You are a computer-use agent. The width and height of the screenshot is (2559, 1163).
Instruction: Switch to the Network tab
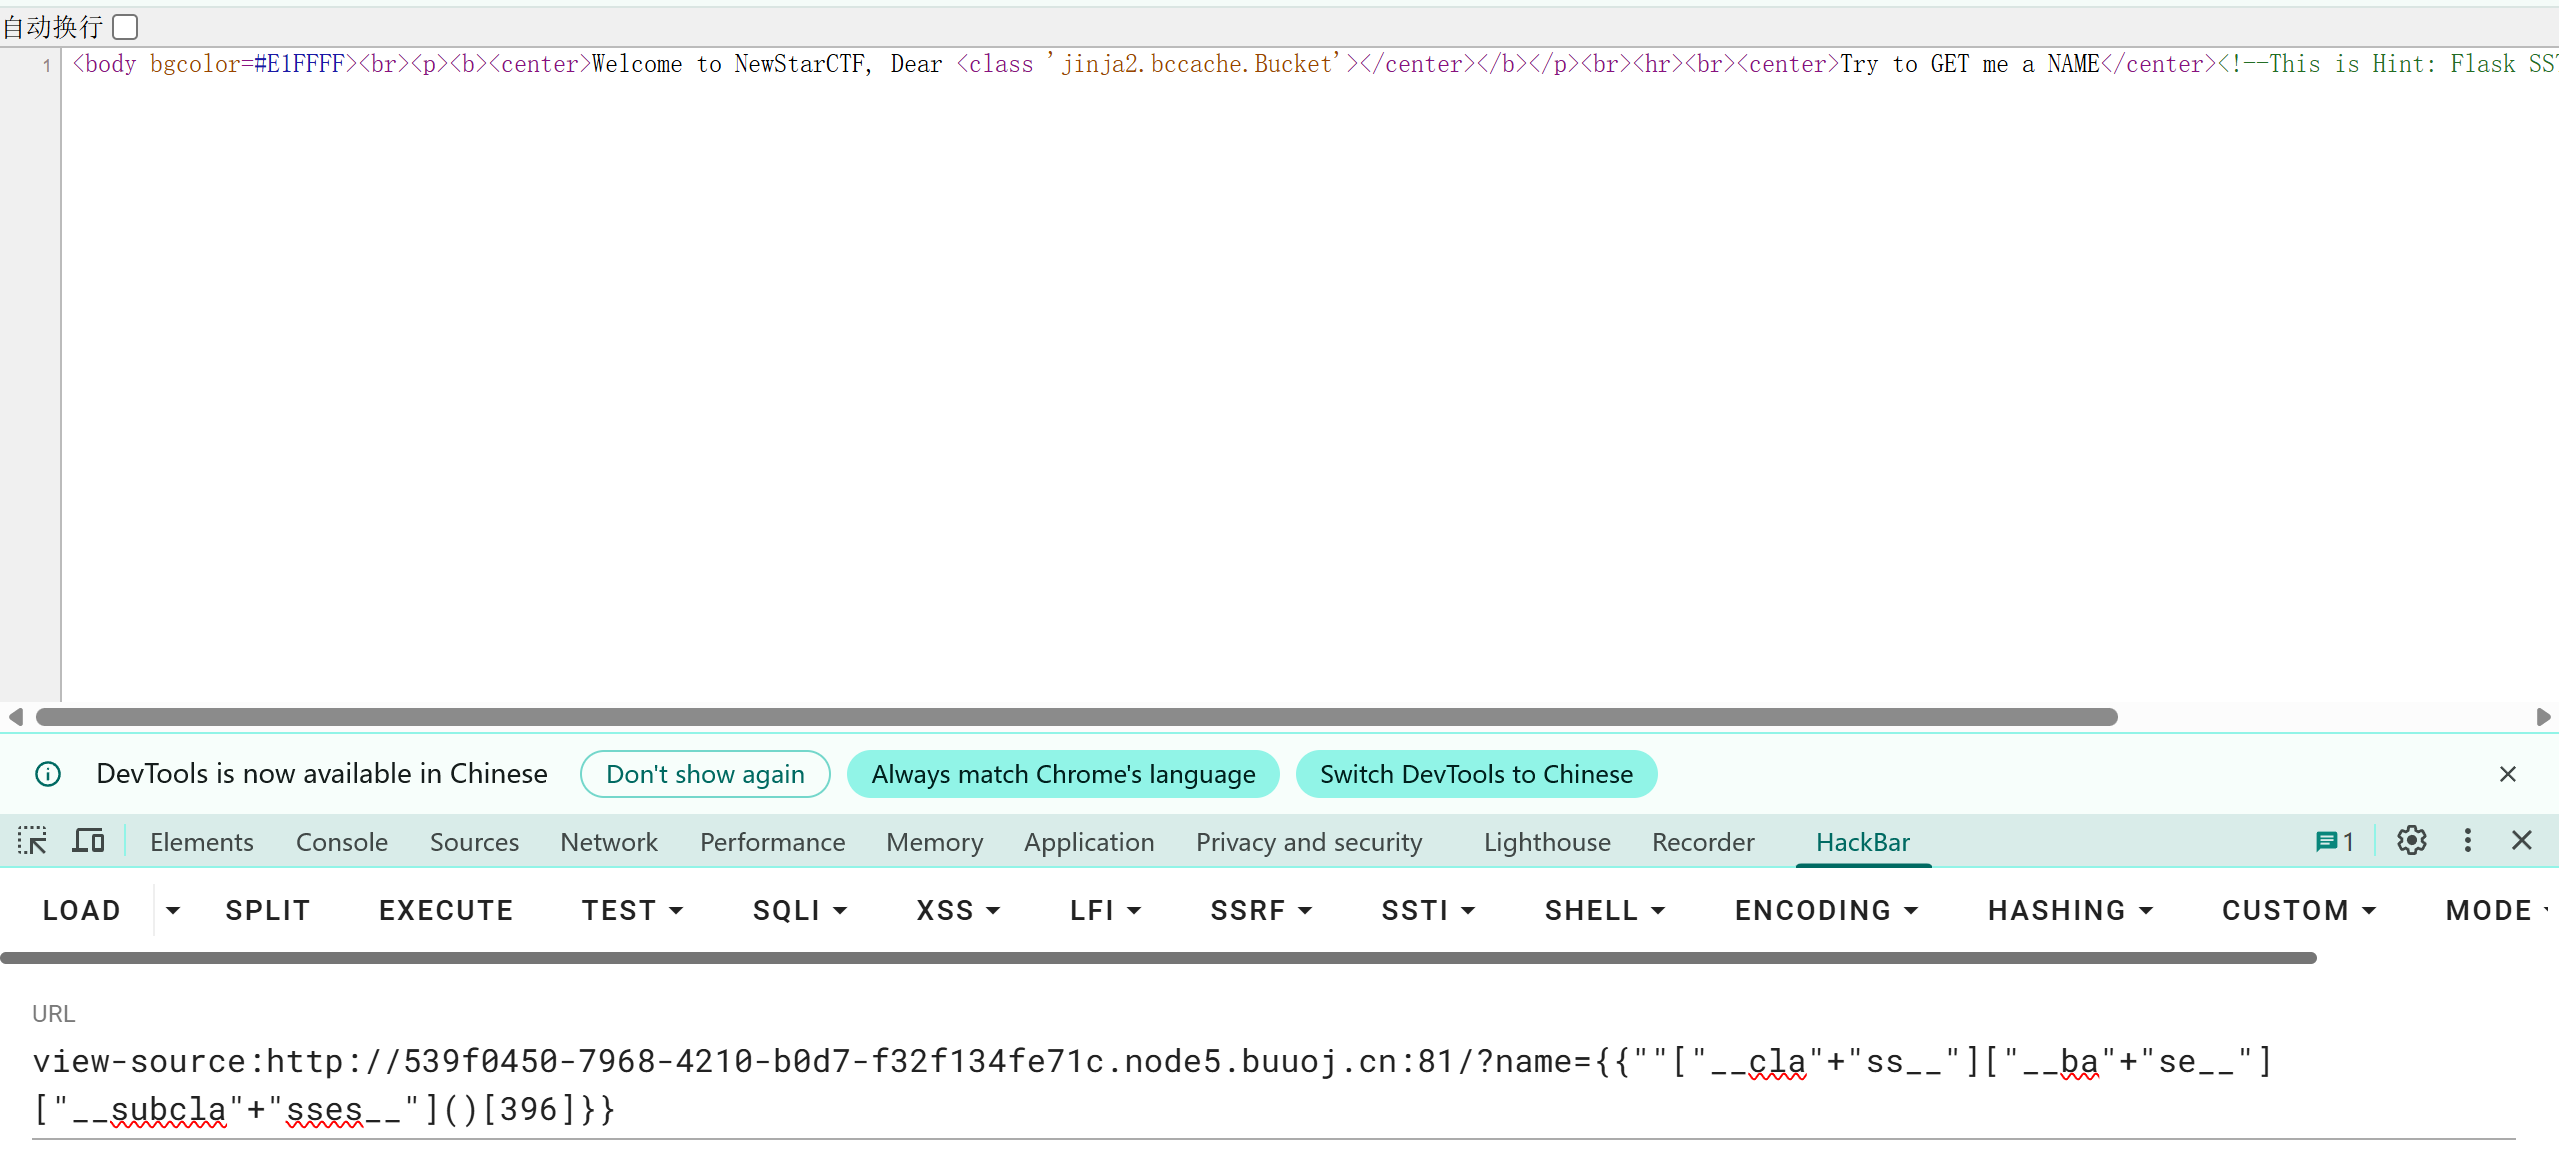pyautogui.click(x=608, y=842)
